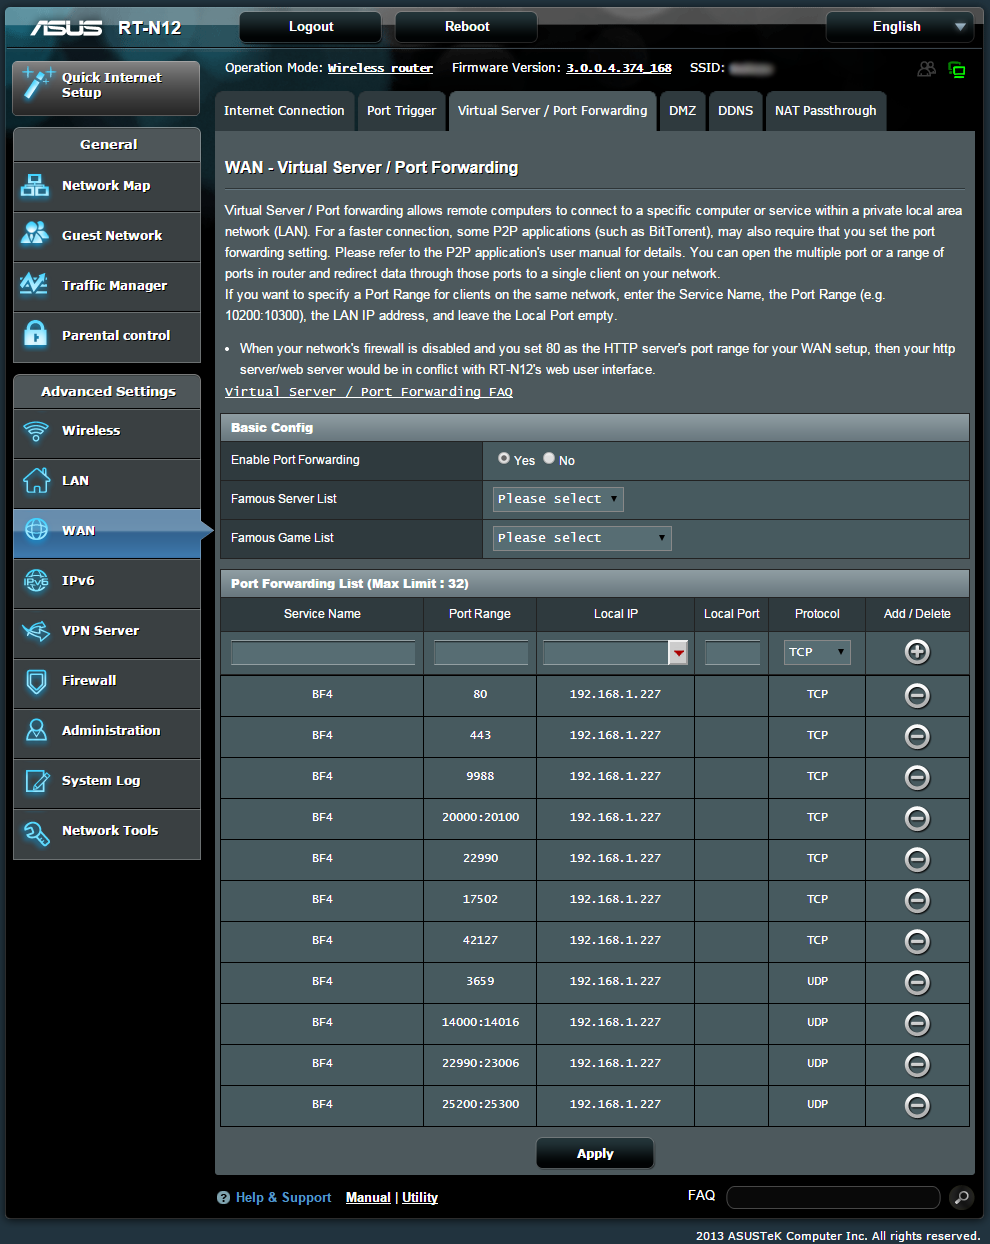990x1244 pixels.
Task: Open the Famous Server List dropdown
Action: (x=558, y=499)
